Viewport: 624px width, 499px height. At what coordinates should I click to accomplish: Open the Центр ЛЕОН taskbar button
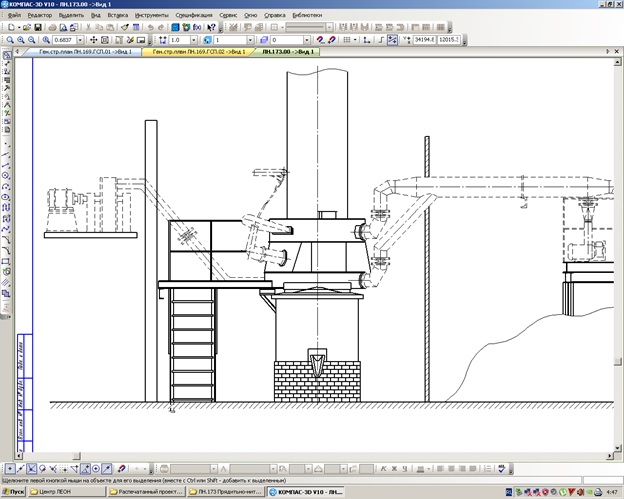pos(67,492)
